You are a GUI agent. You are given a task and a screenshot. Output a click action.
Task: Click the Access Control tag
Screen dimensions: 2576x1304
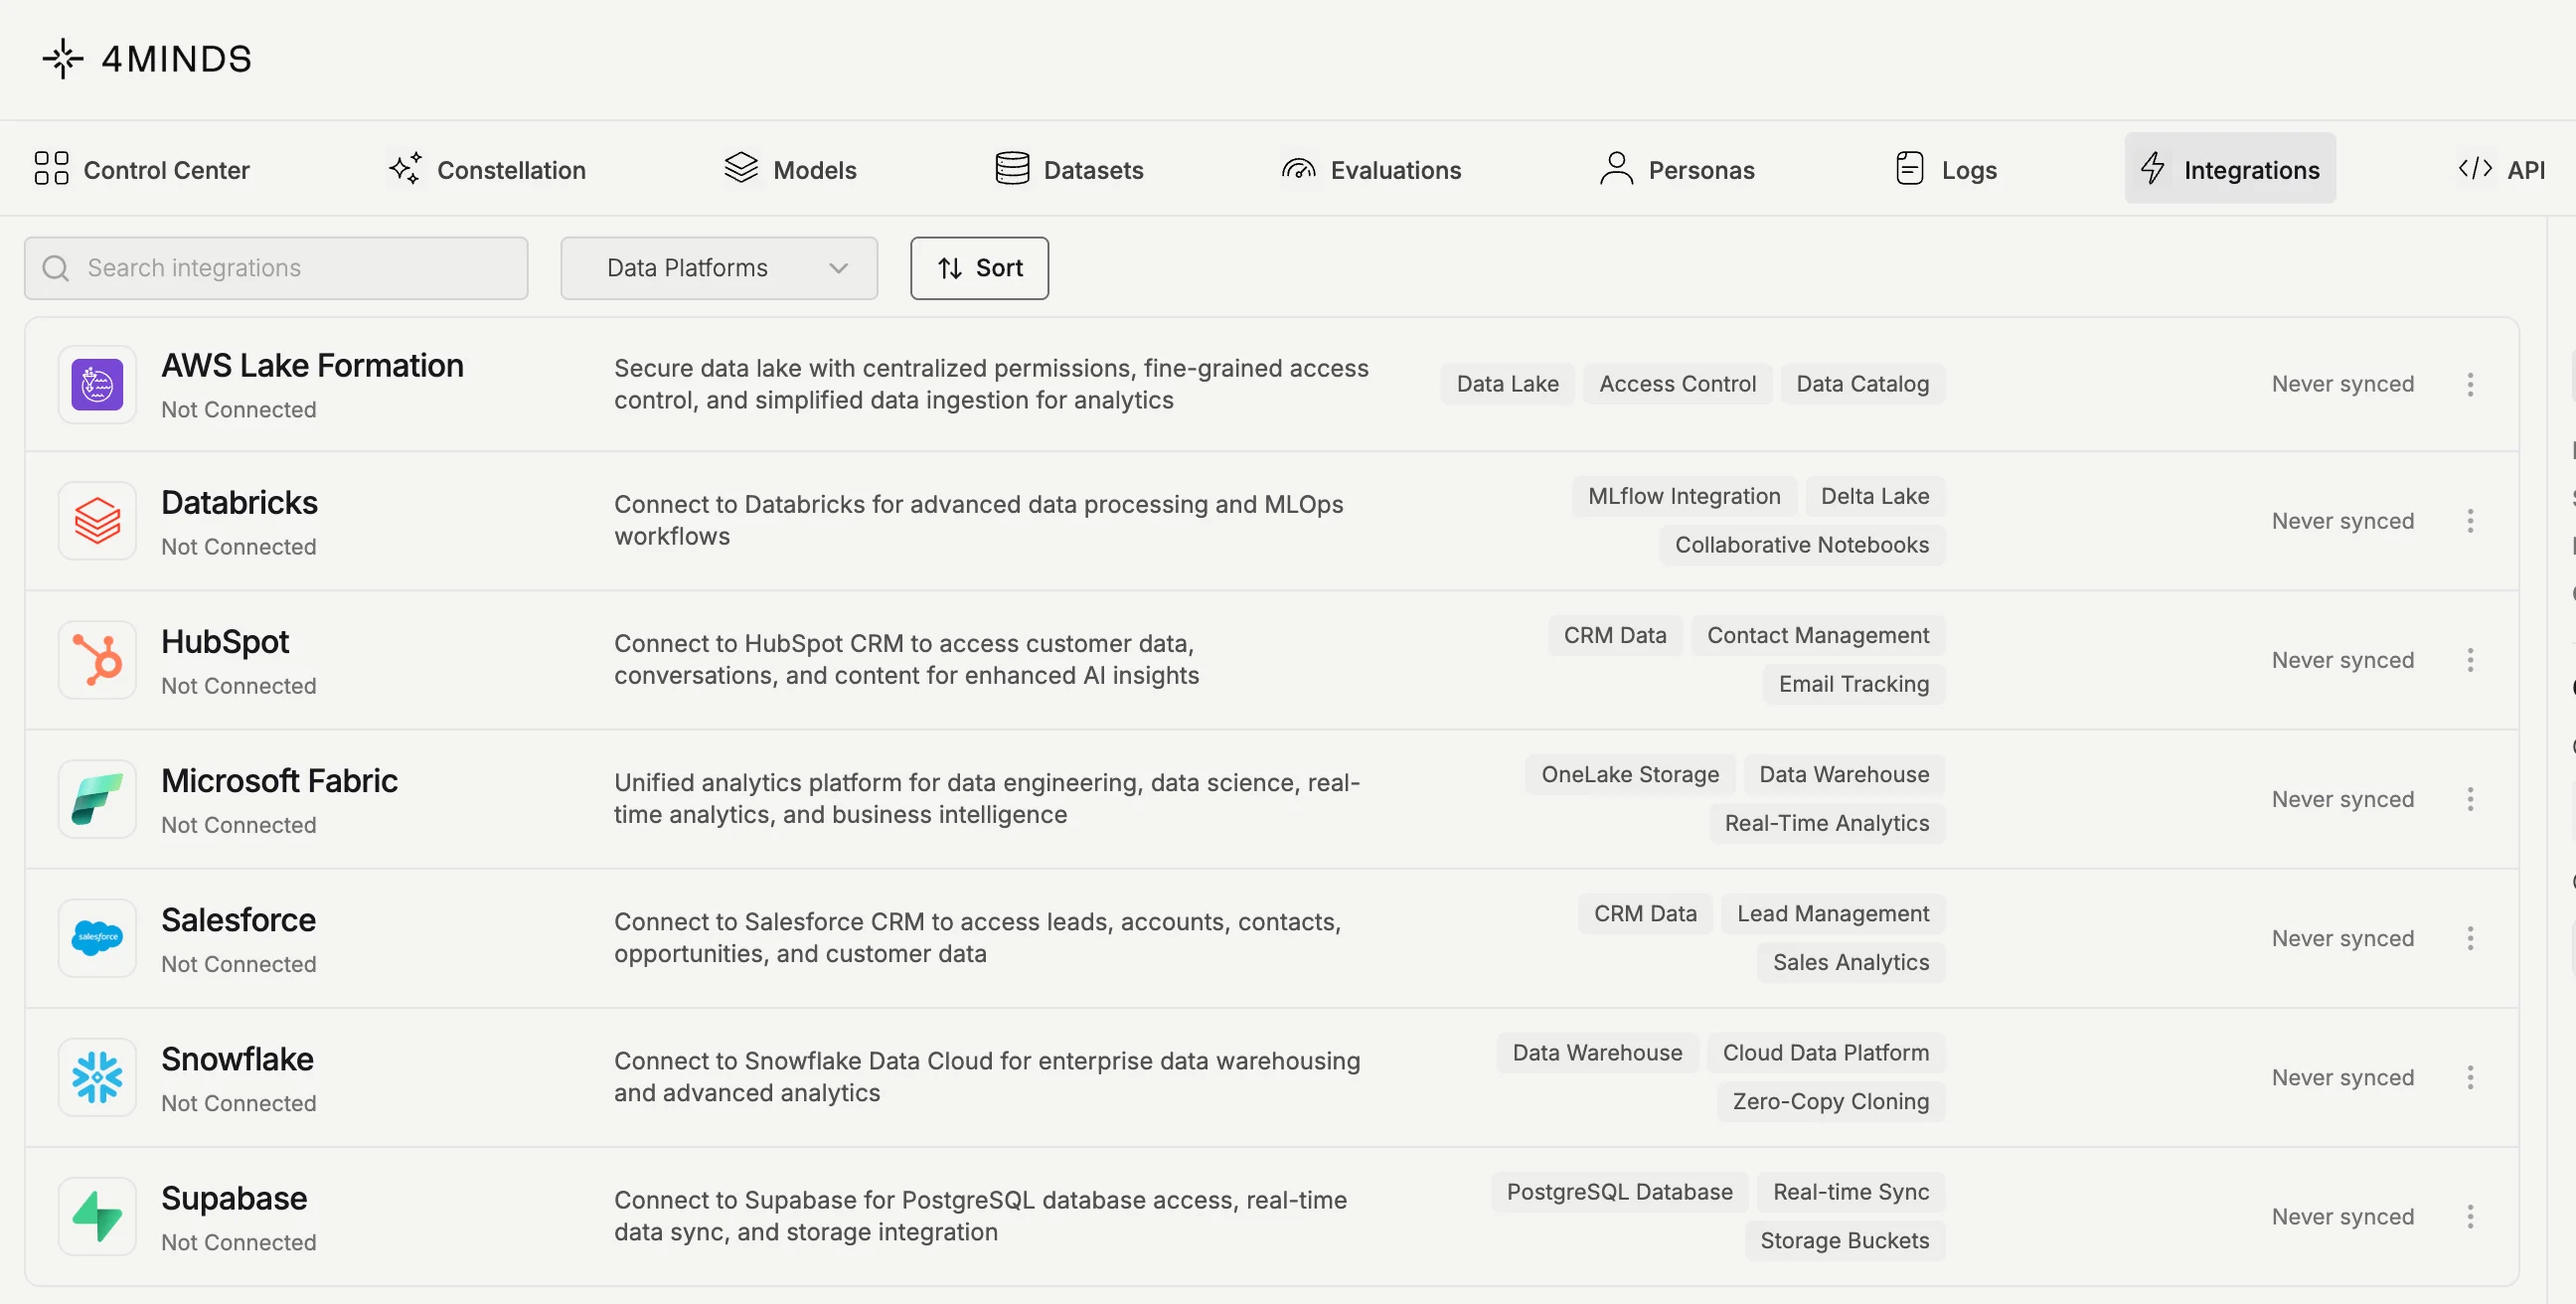[1677, 384]
